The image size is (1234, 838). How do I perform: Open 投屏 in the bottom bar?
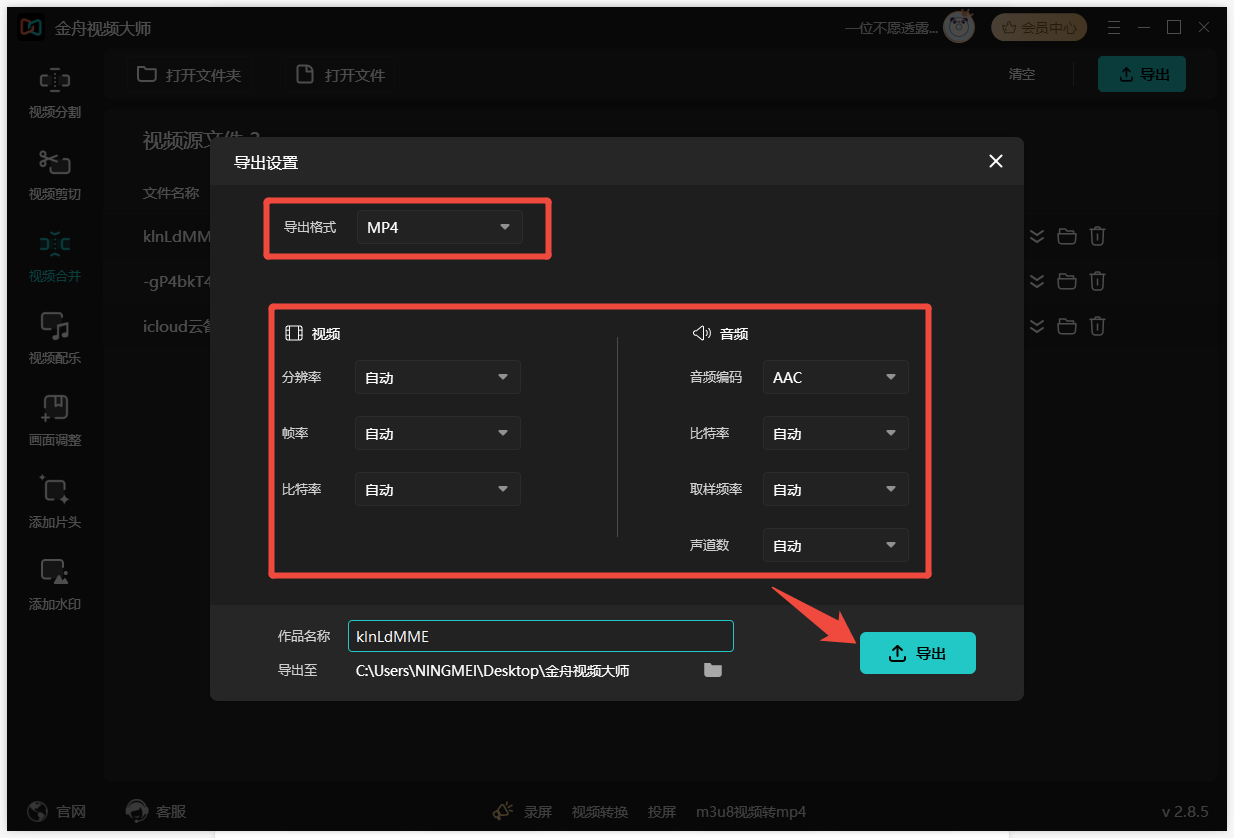662,812
